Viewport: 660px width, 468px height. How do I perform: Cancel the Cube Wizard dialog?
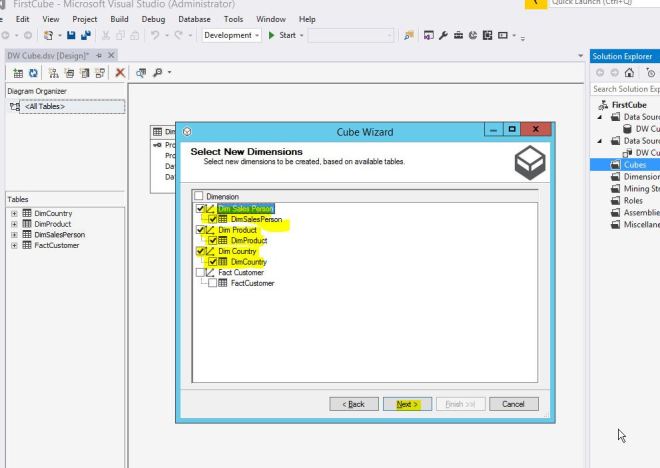click(x=513, y=404)
